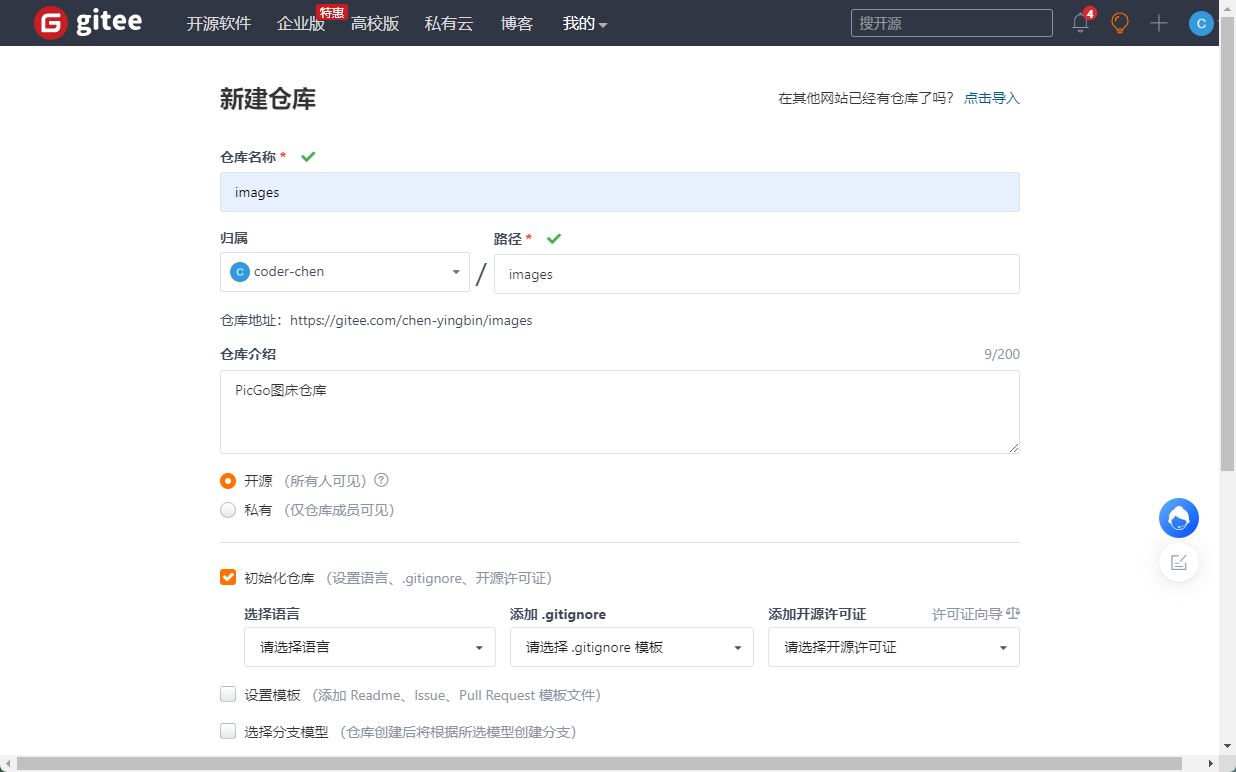Click the scroll down arrow
The width and height of the screenshot is (1236, 772).
tap(1228, 746)
